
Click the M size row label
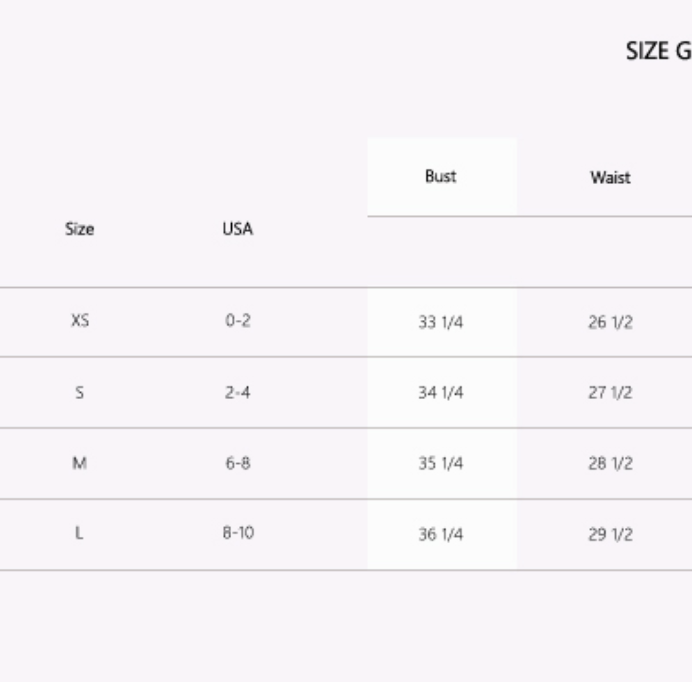[79, 463]
